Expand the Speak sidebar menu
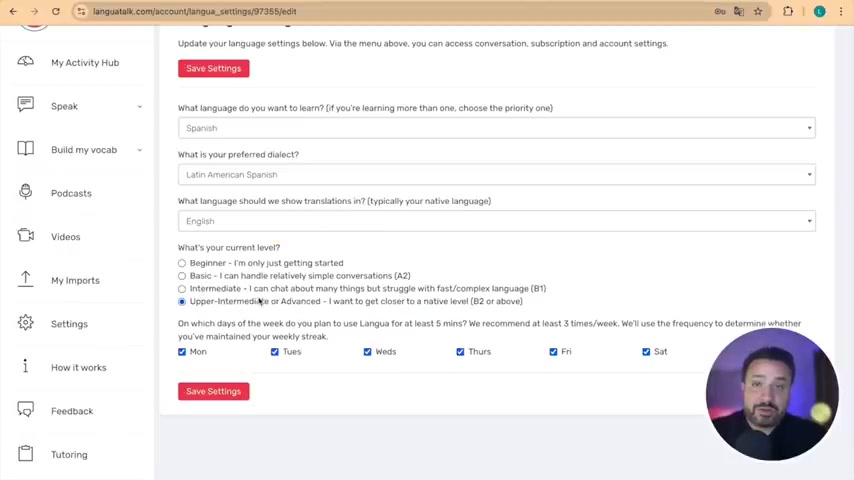 pyautogui.click(x=80, y=106)
